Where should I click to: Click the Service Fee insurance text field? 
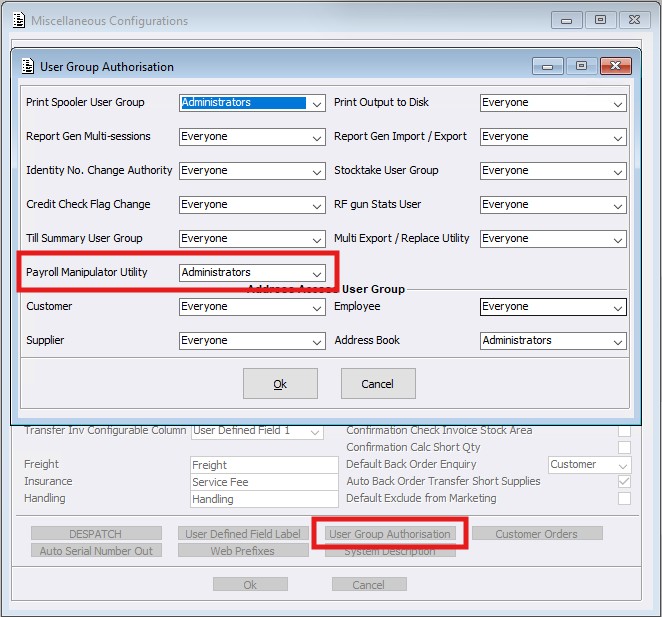click(264, 482)
